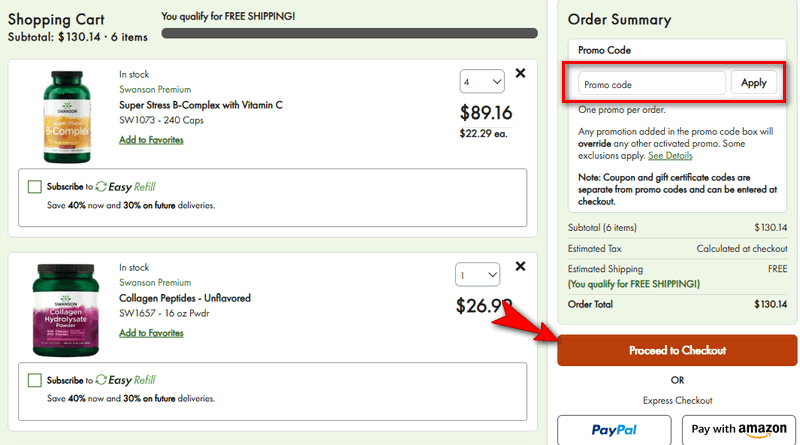Open Collagen Hydrolysate product thumbnail
The height and width of the screenshot is (445, 800).
coord(67,311)
